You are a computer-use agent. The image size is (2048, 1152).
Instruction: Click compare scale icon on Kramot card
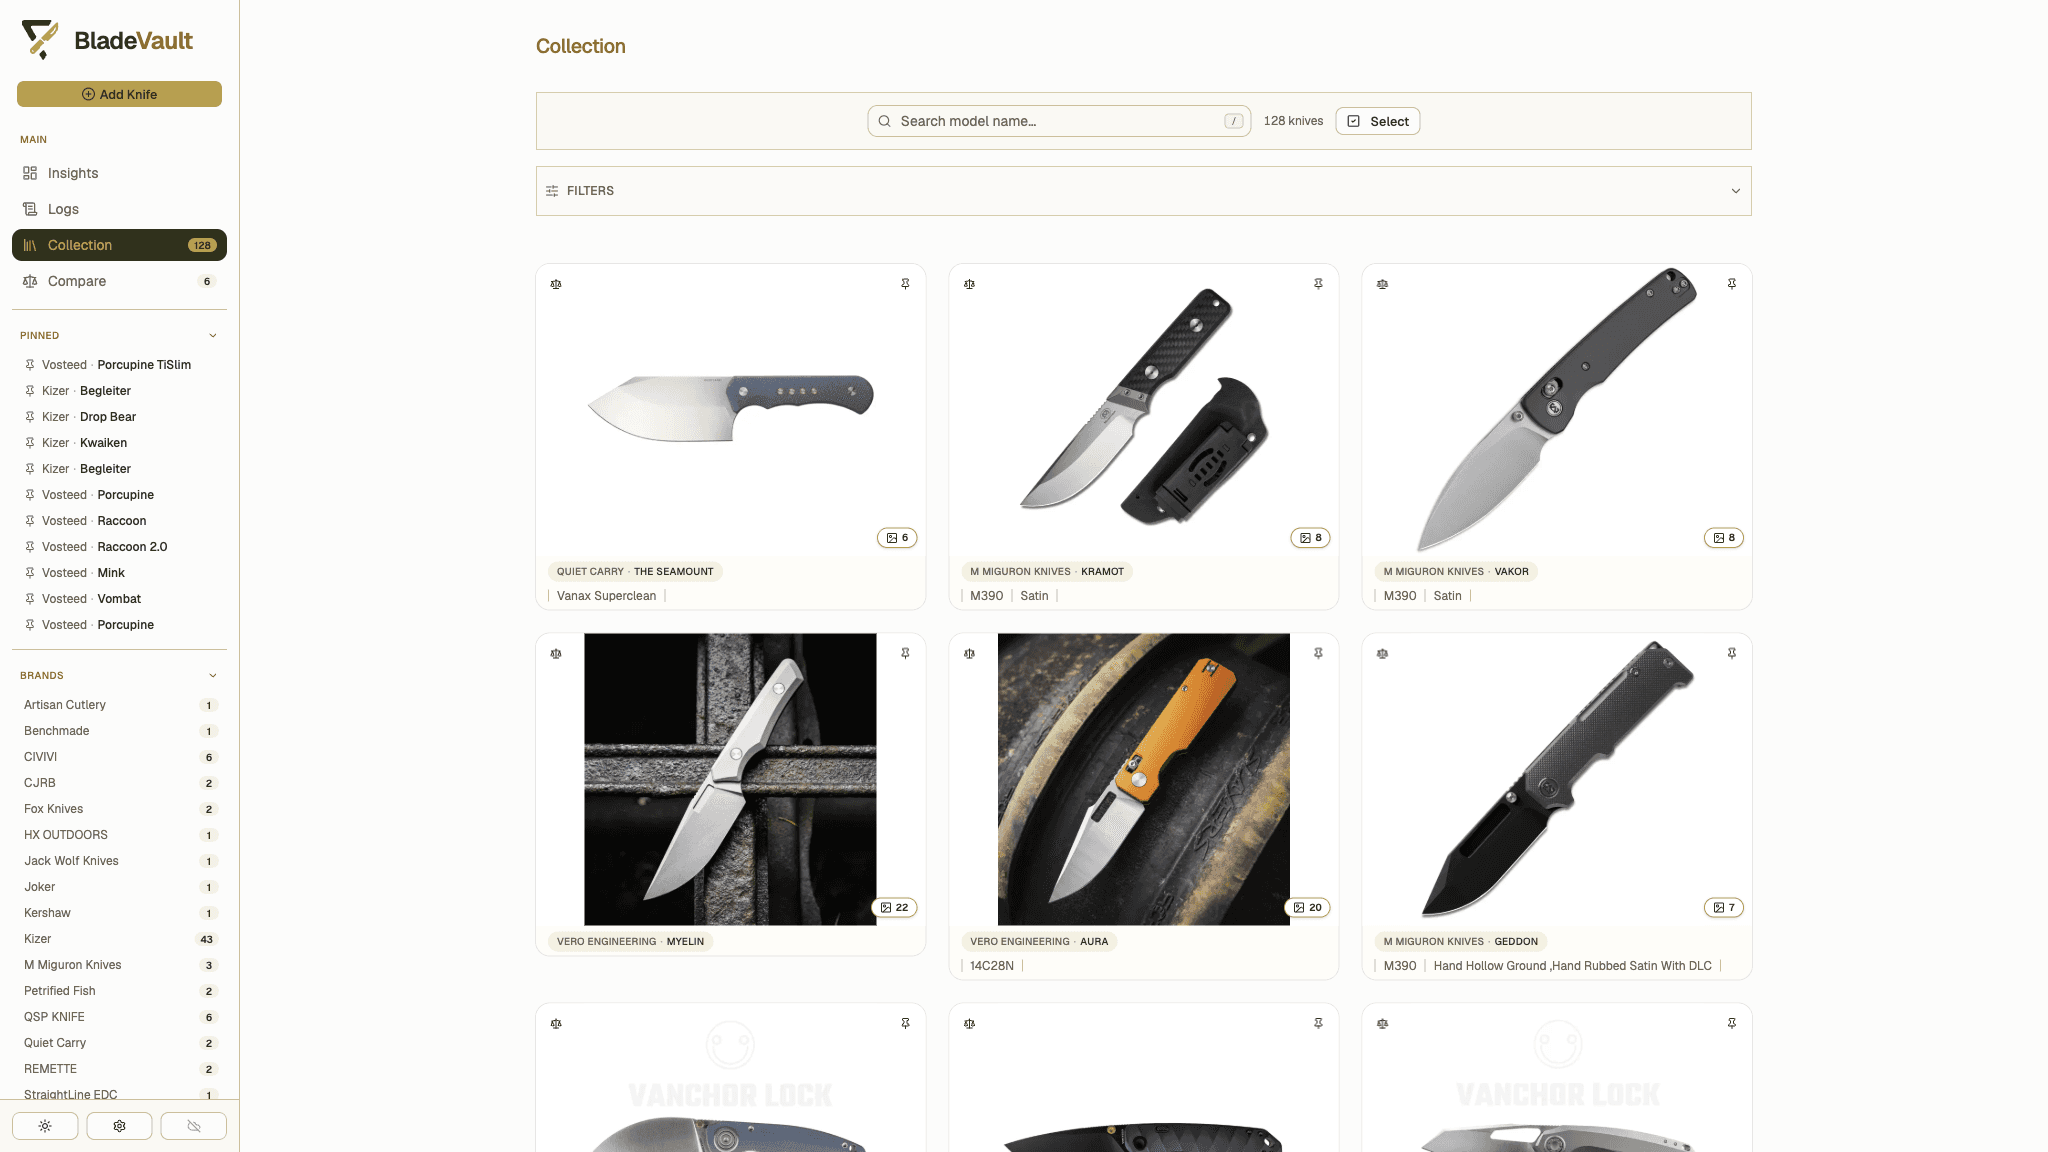(x=969, y=284)
